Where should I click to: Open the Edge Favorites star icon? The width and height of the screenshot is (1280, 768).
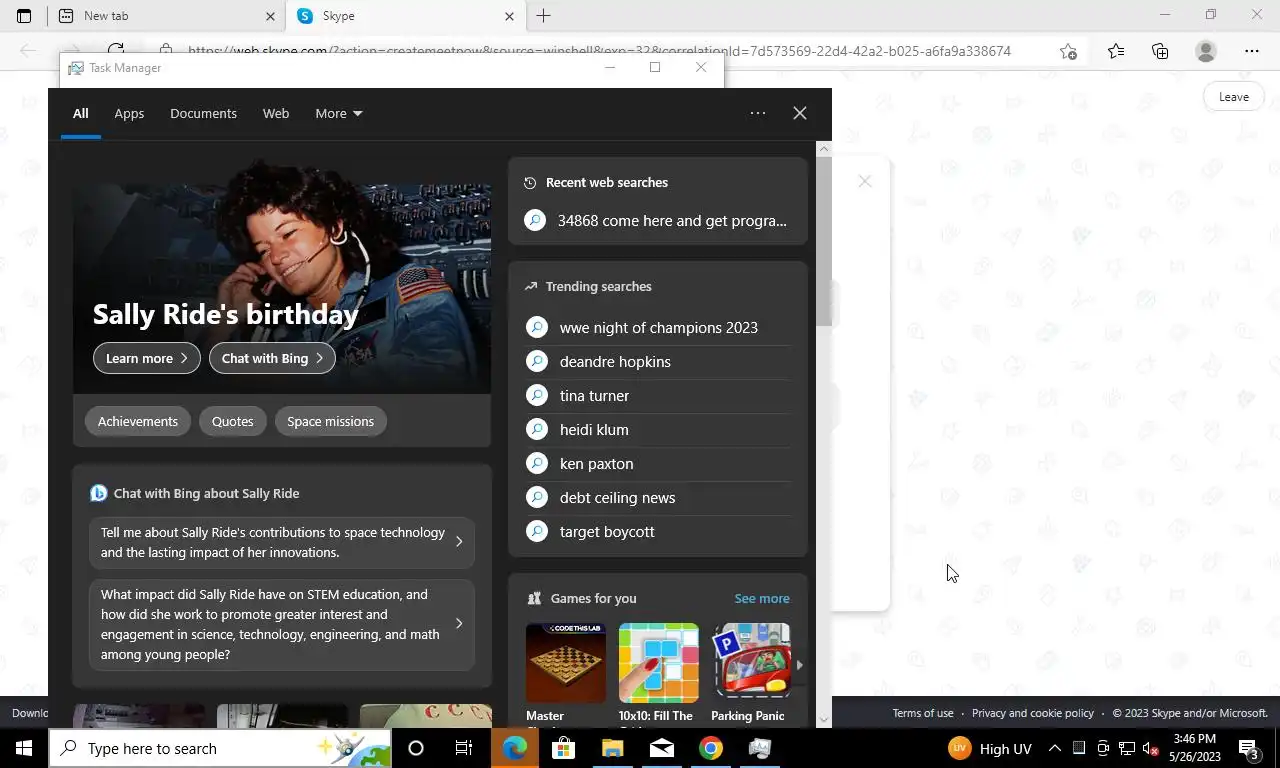(1116, 51)
